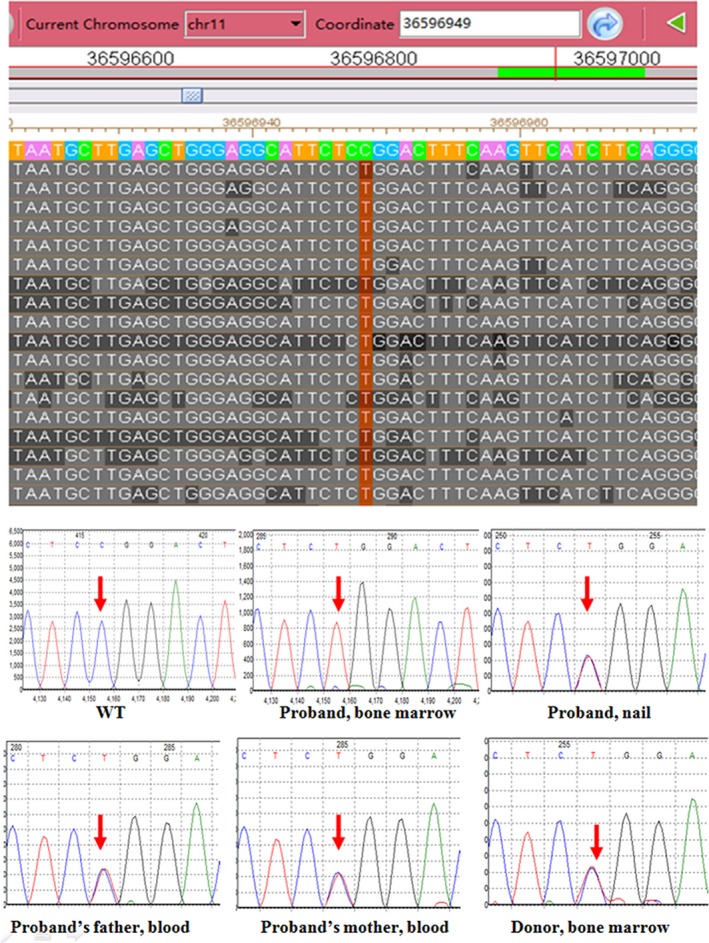Click the horizontal scrollbar thumb under the ruler
709x943 pixels.
point(192,95)
